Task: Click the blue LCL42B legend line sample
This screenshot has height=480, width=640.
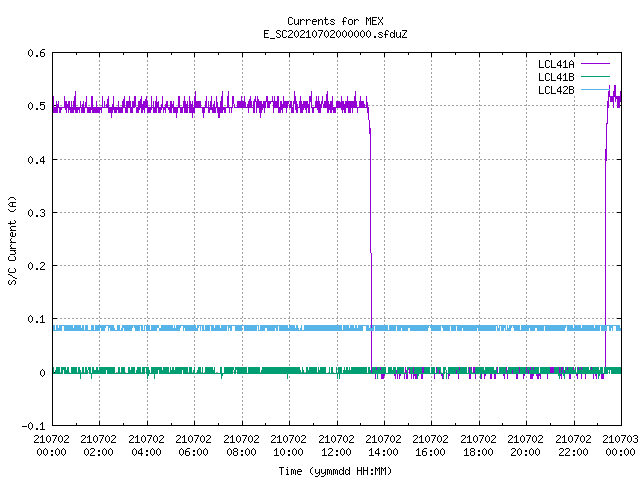Action: pyautogui.click(x=595, y=89)
